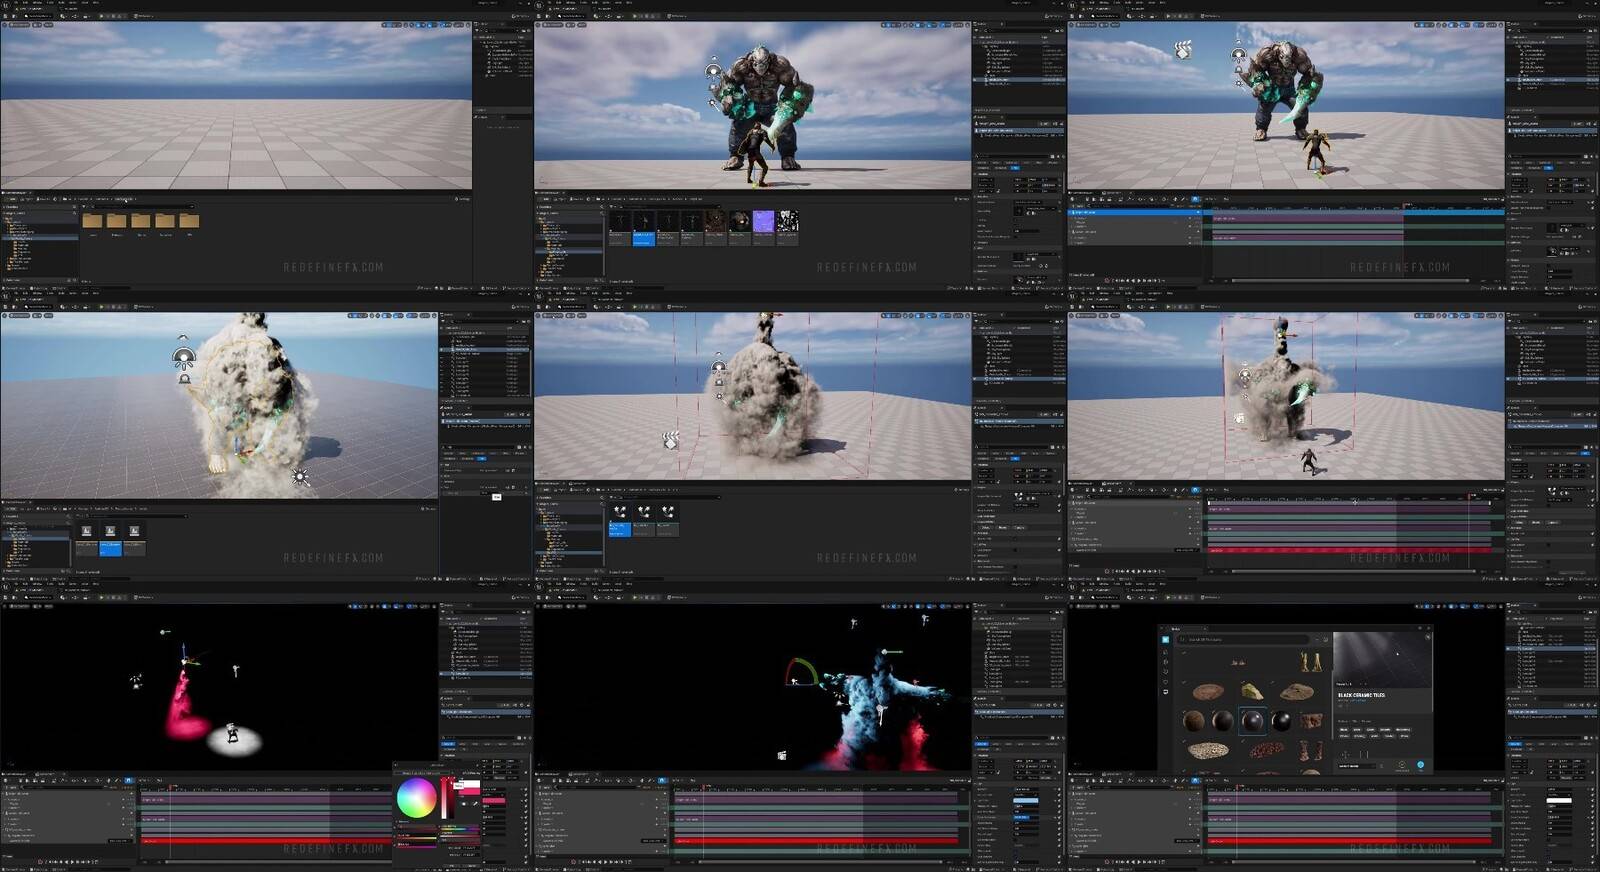Click the blue Home icon in Bridge sidebar

point(1165,639)
